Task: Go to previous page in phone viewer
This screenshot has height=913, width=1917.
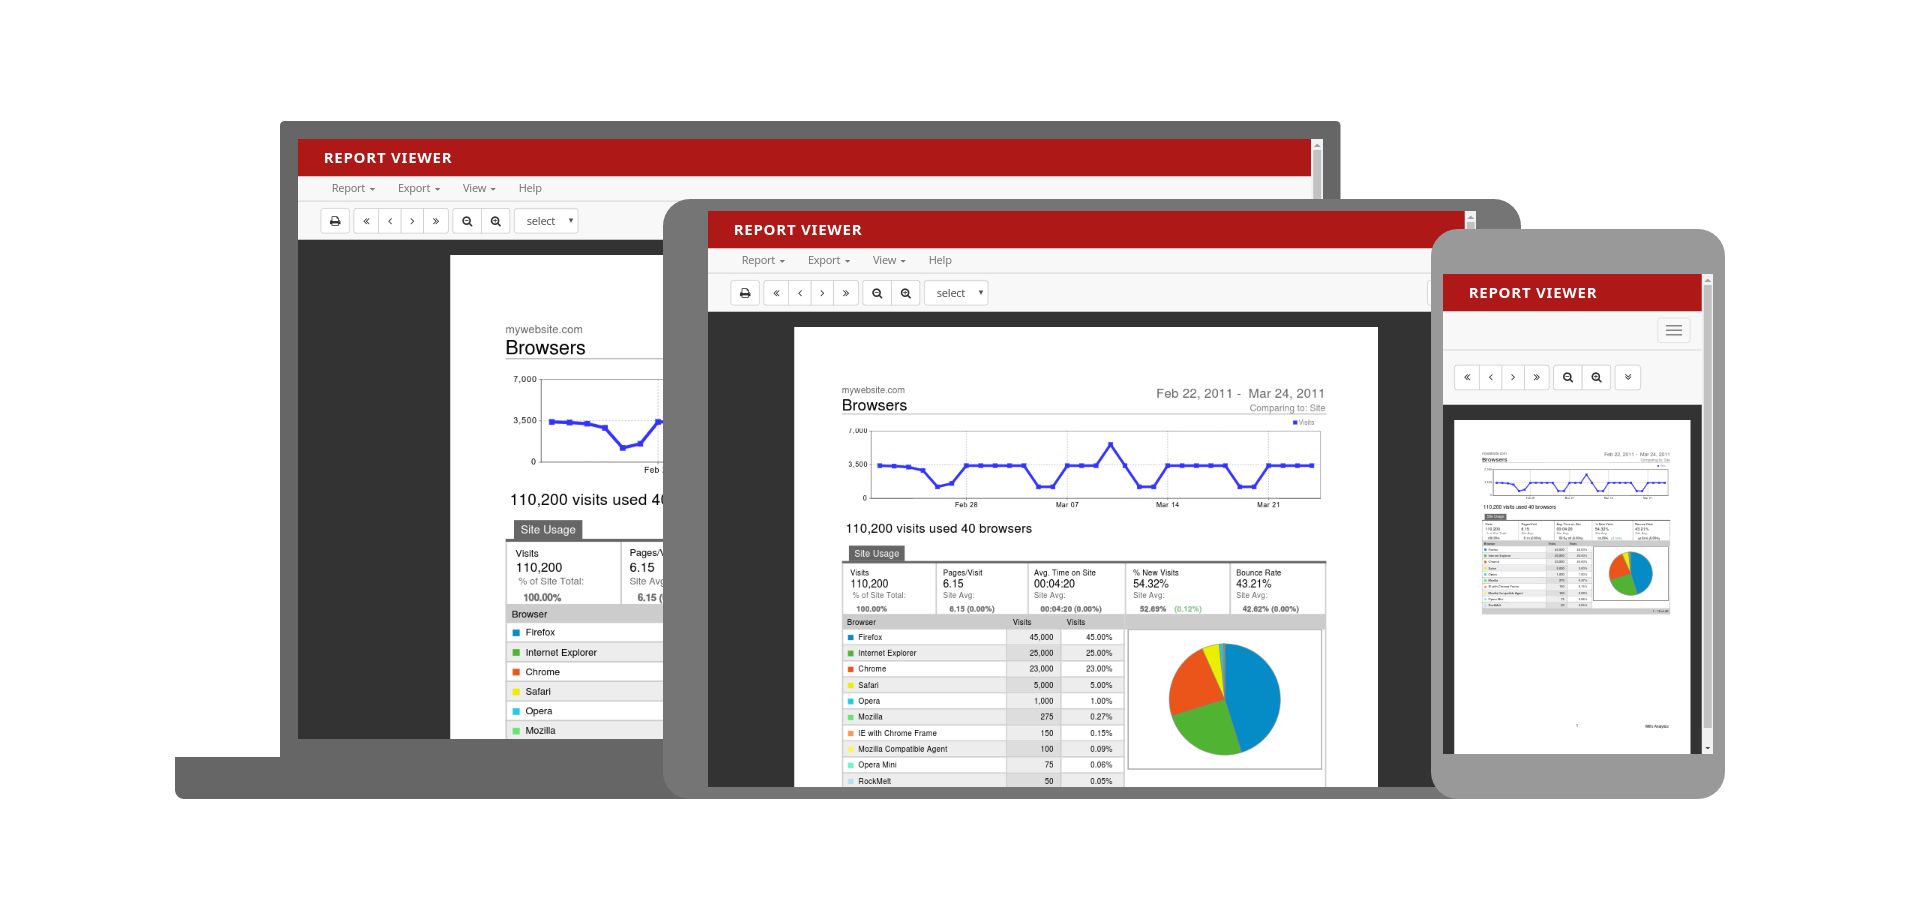Action: click(1491, 377)
